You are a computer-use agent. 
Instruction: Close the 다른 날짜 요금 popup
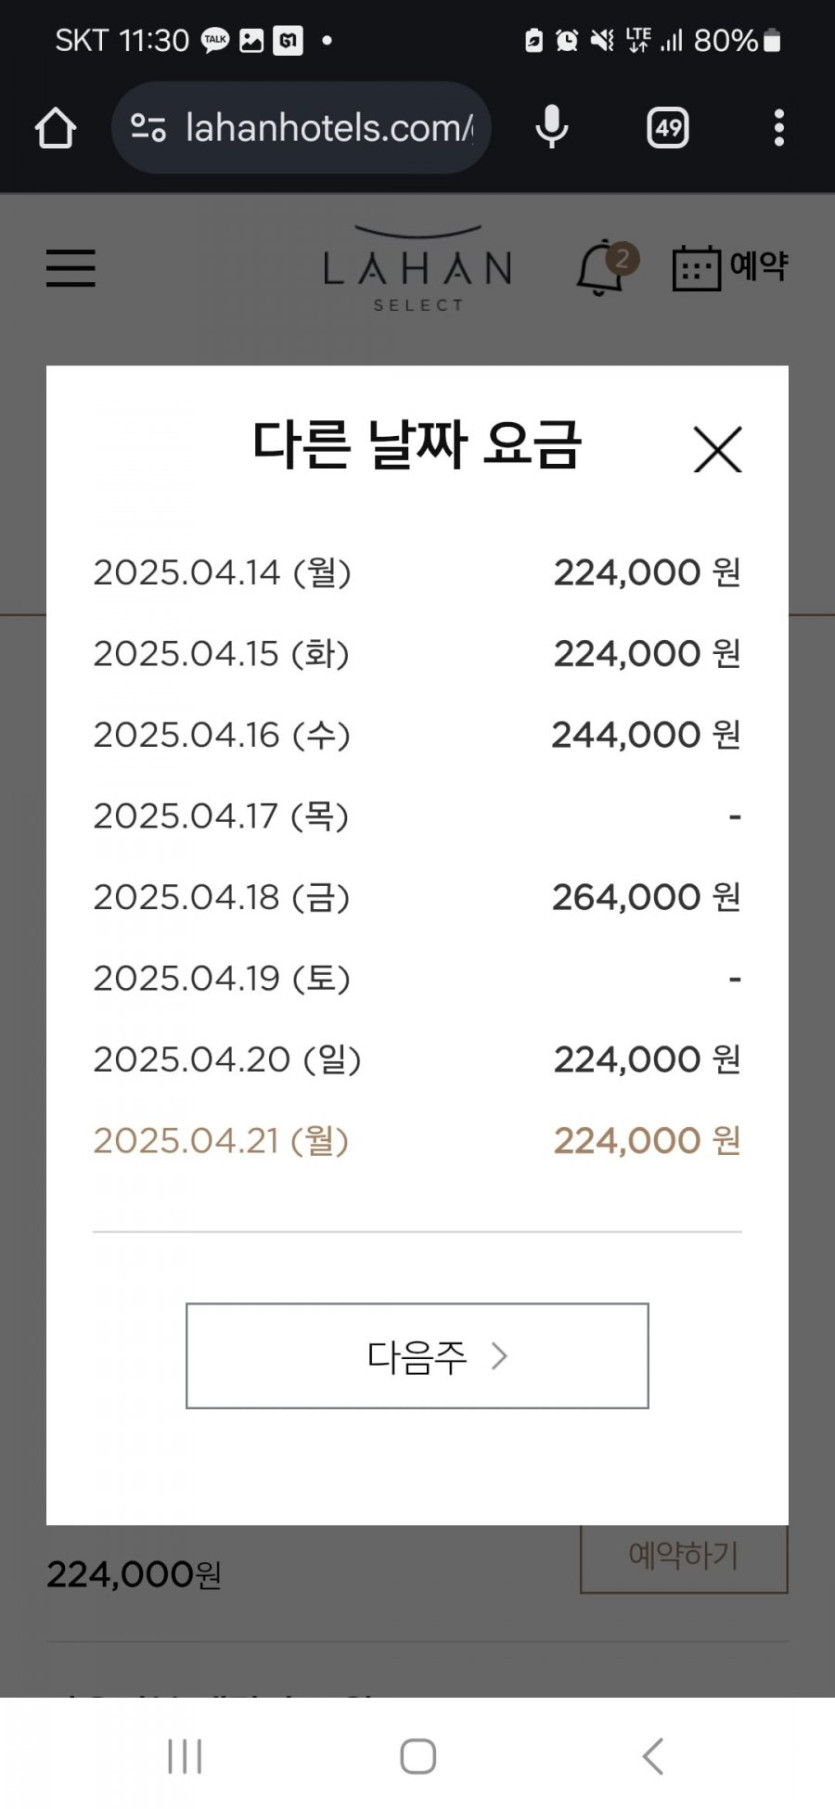click(x=717, y=449)
